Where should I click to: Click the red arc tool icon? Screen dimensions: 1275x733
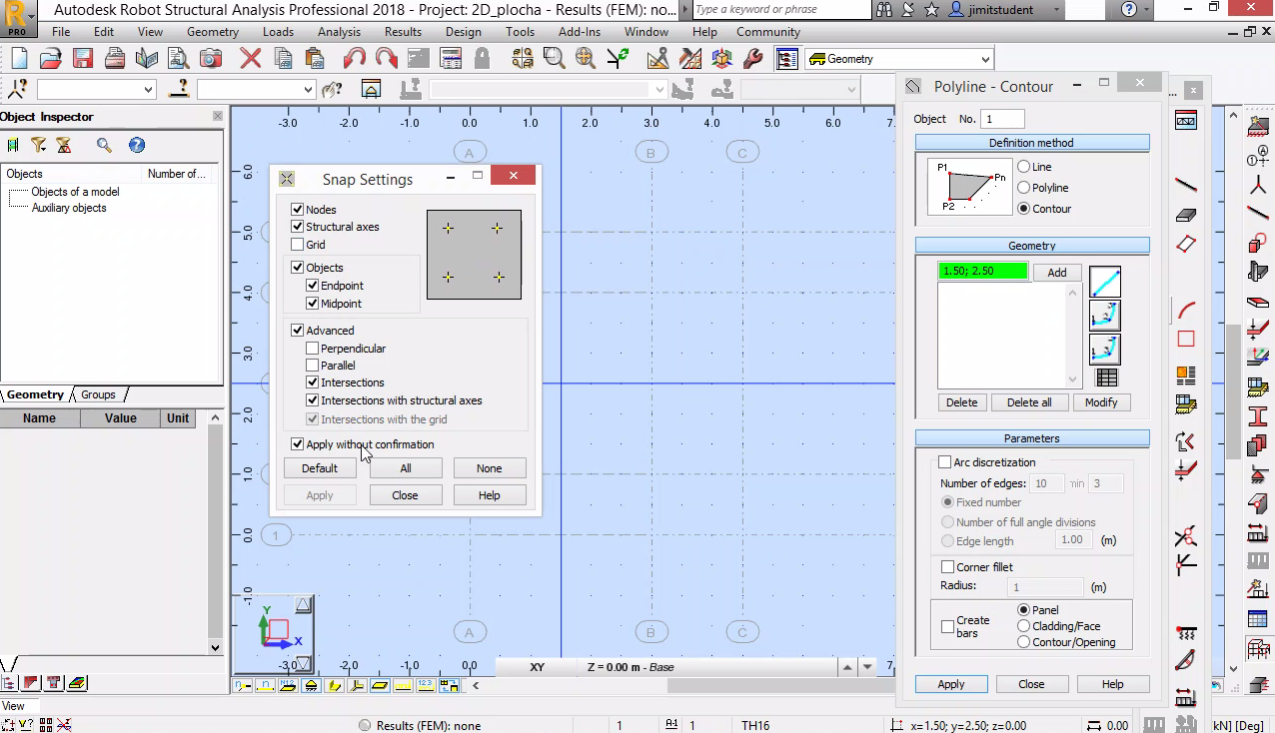[x=1186, y=310]
